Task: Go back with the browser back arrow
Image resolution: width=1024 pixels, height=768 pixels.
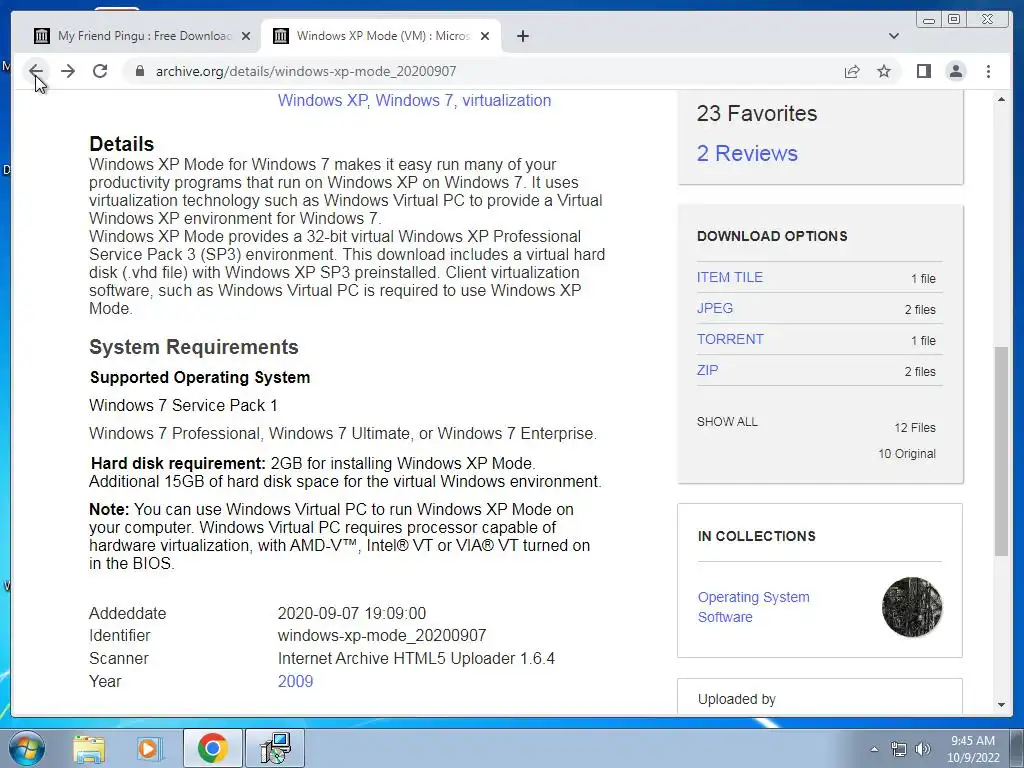Action: click(x=37, y=71)
